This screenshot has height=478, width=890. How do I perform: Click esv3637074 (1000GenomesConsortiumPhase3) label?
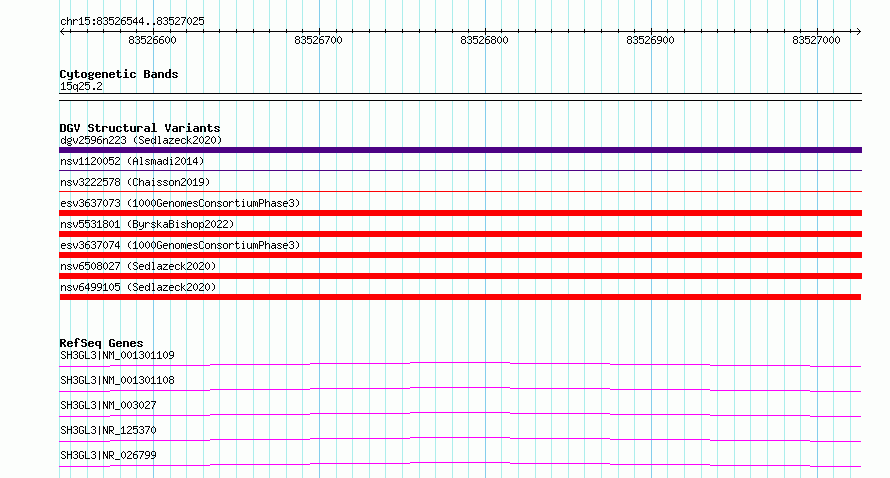[x=180, y=245]
